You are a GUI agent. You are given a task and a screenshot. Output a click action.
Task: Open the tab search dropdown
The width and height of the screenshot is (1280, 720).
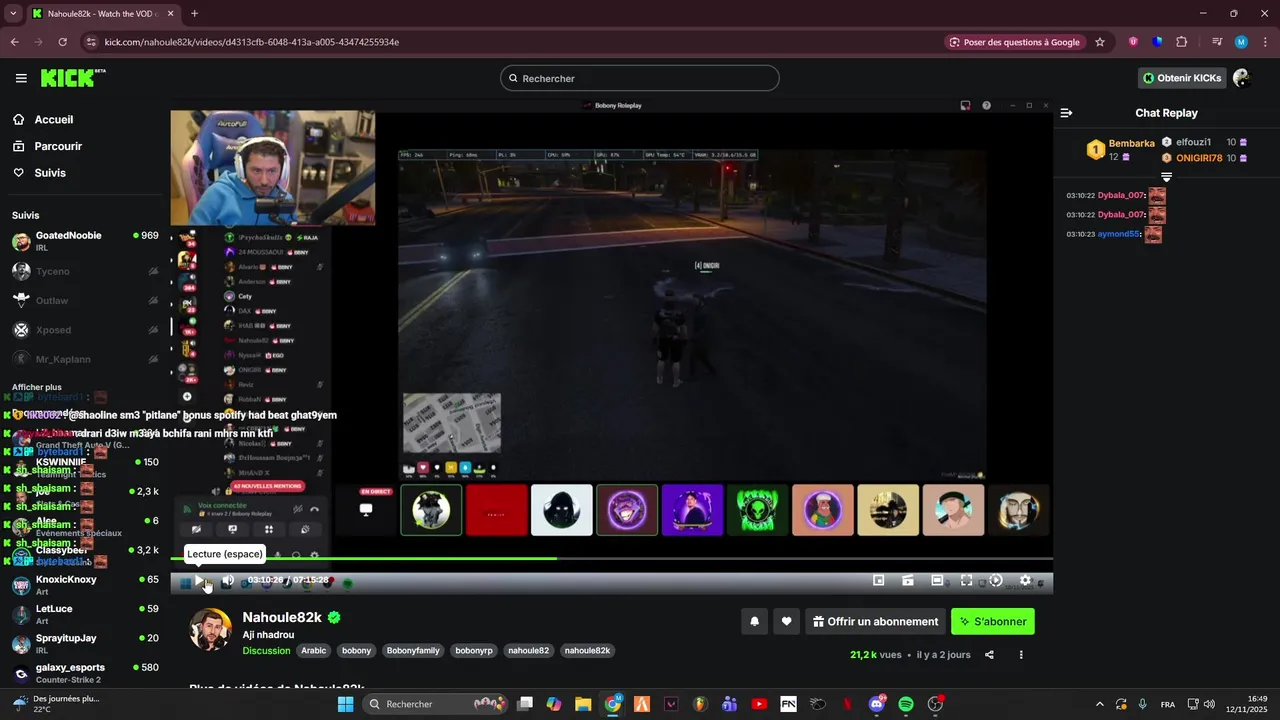(13, 13)
